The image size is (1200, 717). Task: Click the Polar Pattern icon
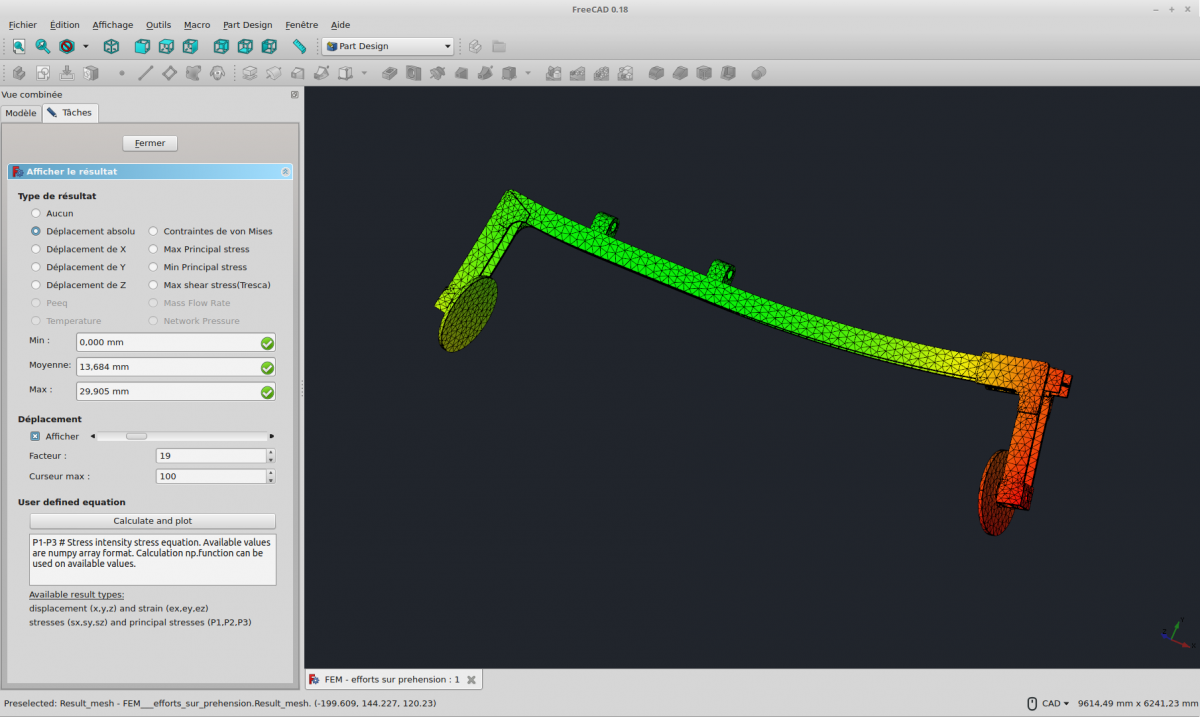pos(601,73)
